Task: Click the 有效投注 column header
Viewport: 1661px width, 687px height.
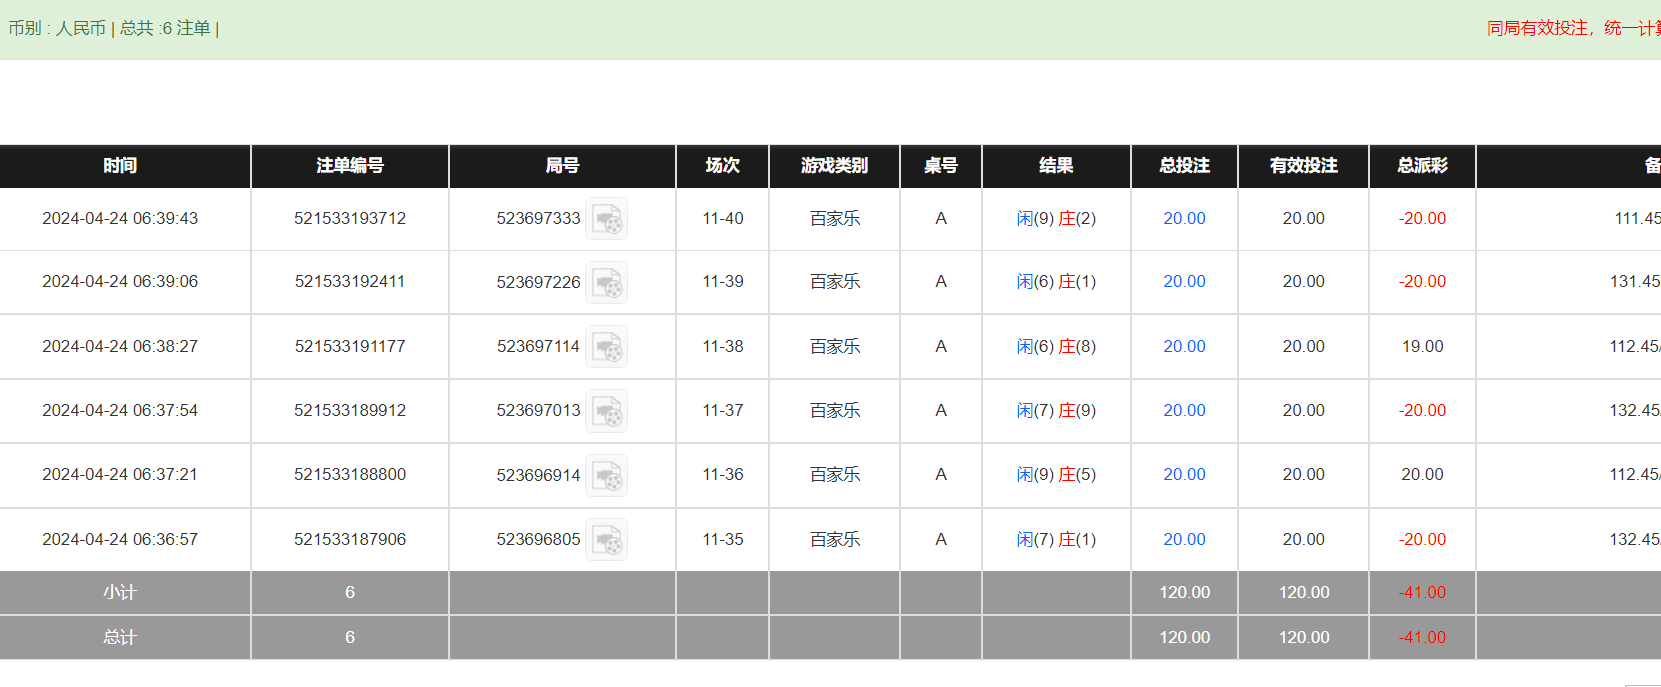Action: click(x=1303, y=166)
